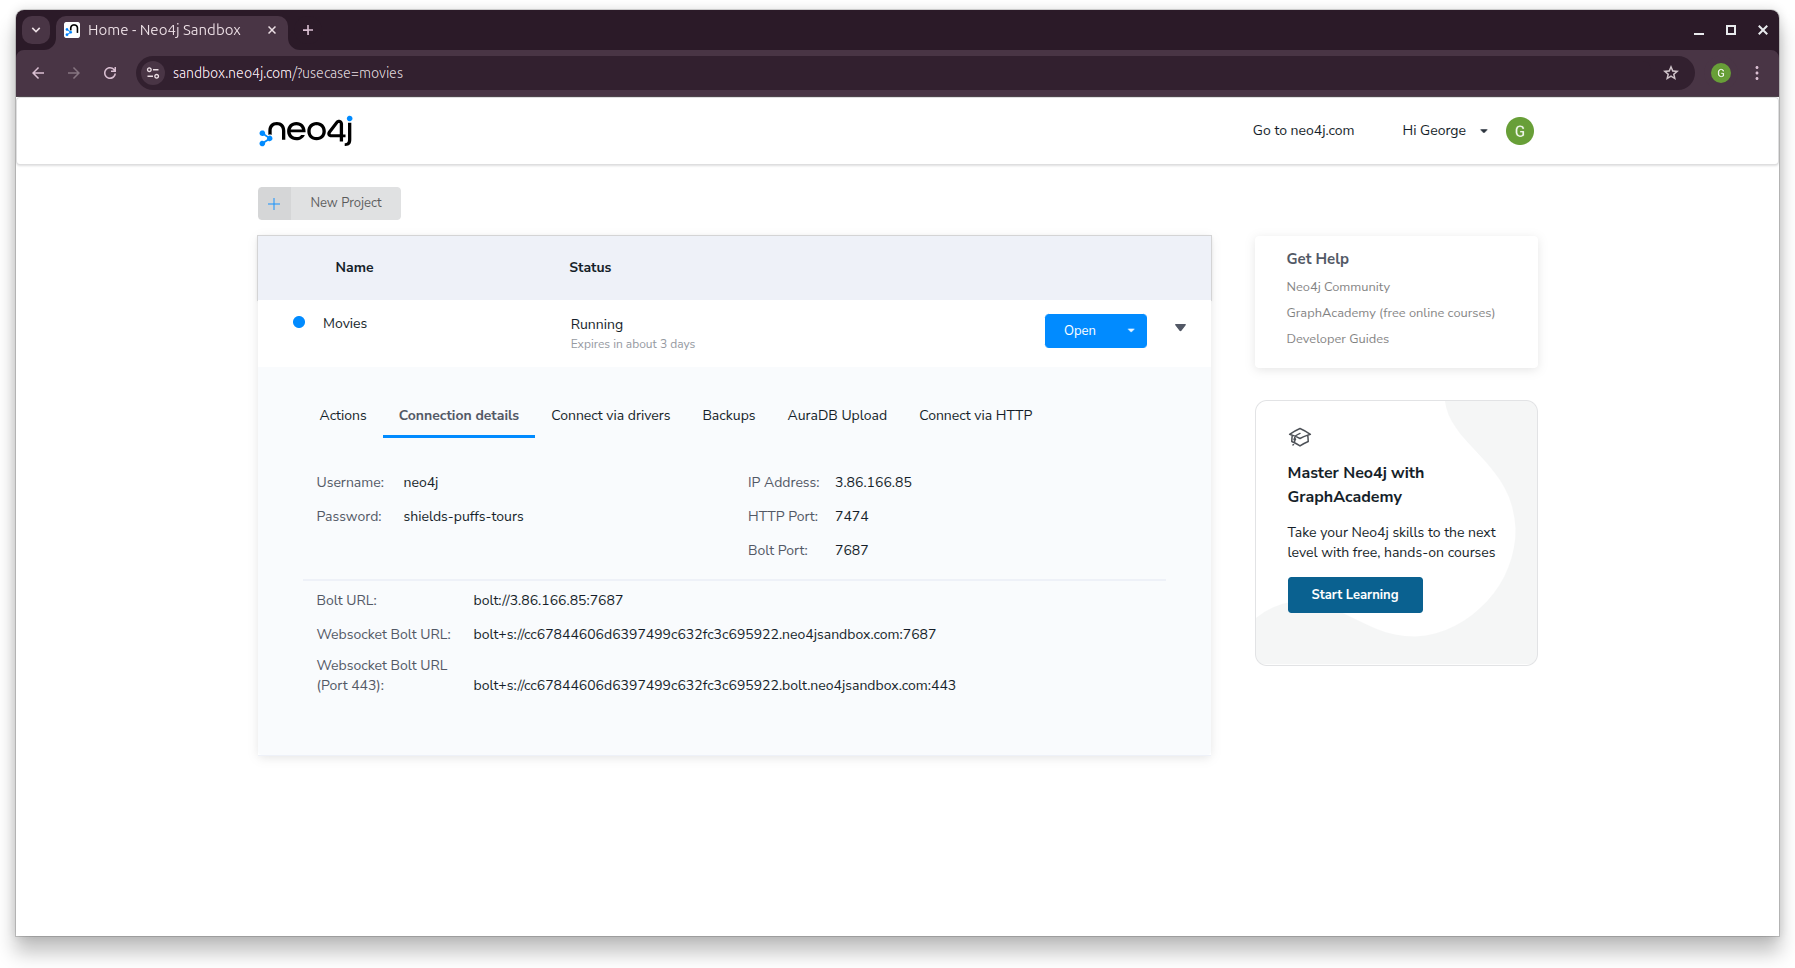Expand Open button dropdown arrow
This screenshot has height=968, width=1795.
point(1131,331)
